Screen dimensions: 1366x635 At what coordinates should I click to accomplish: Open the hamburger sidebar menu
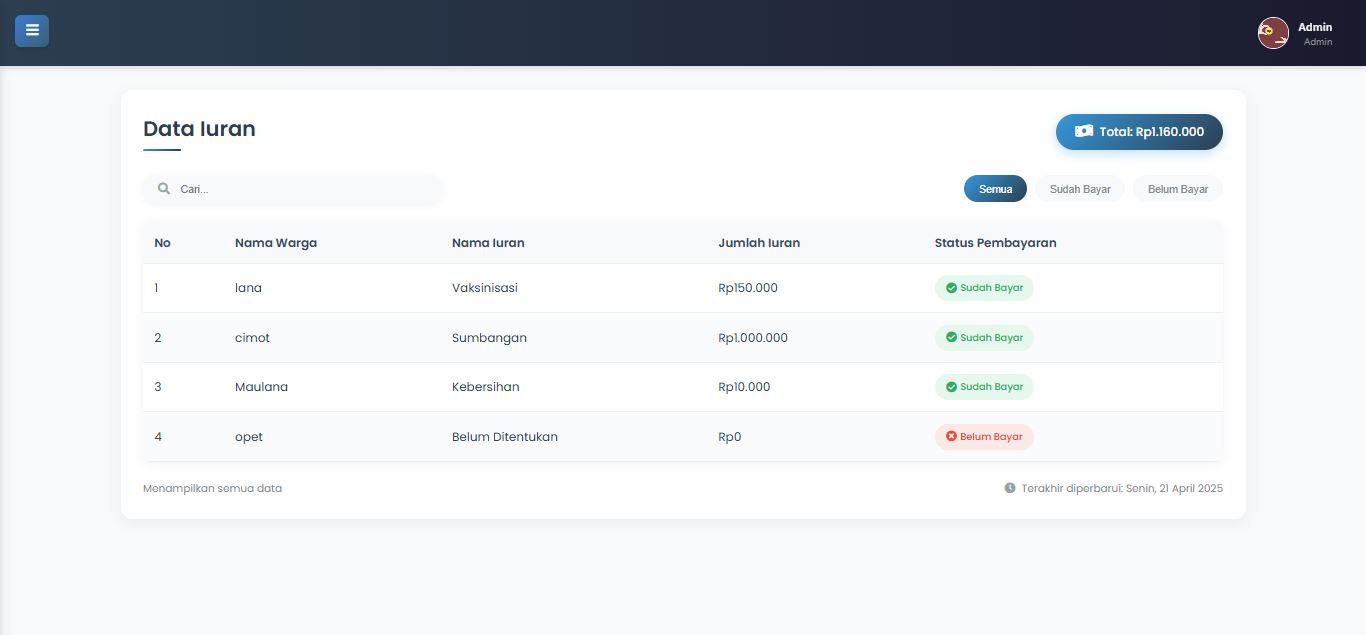click(x=32, y=31)
